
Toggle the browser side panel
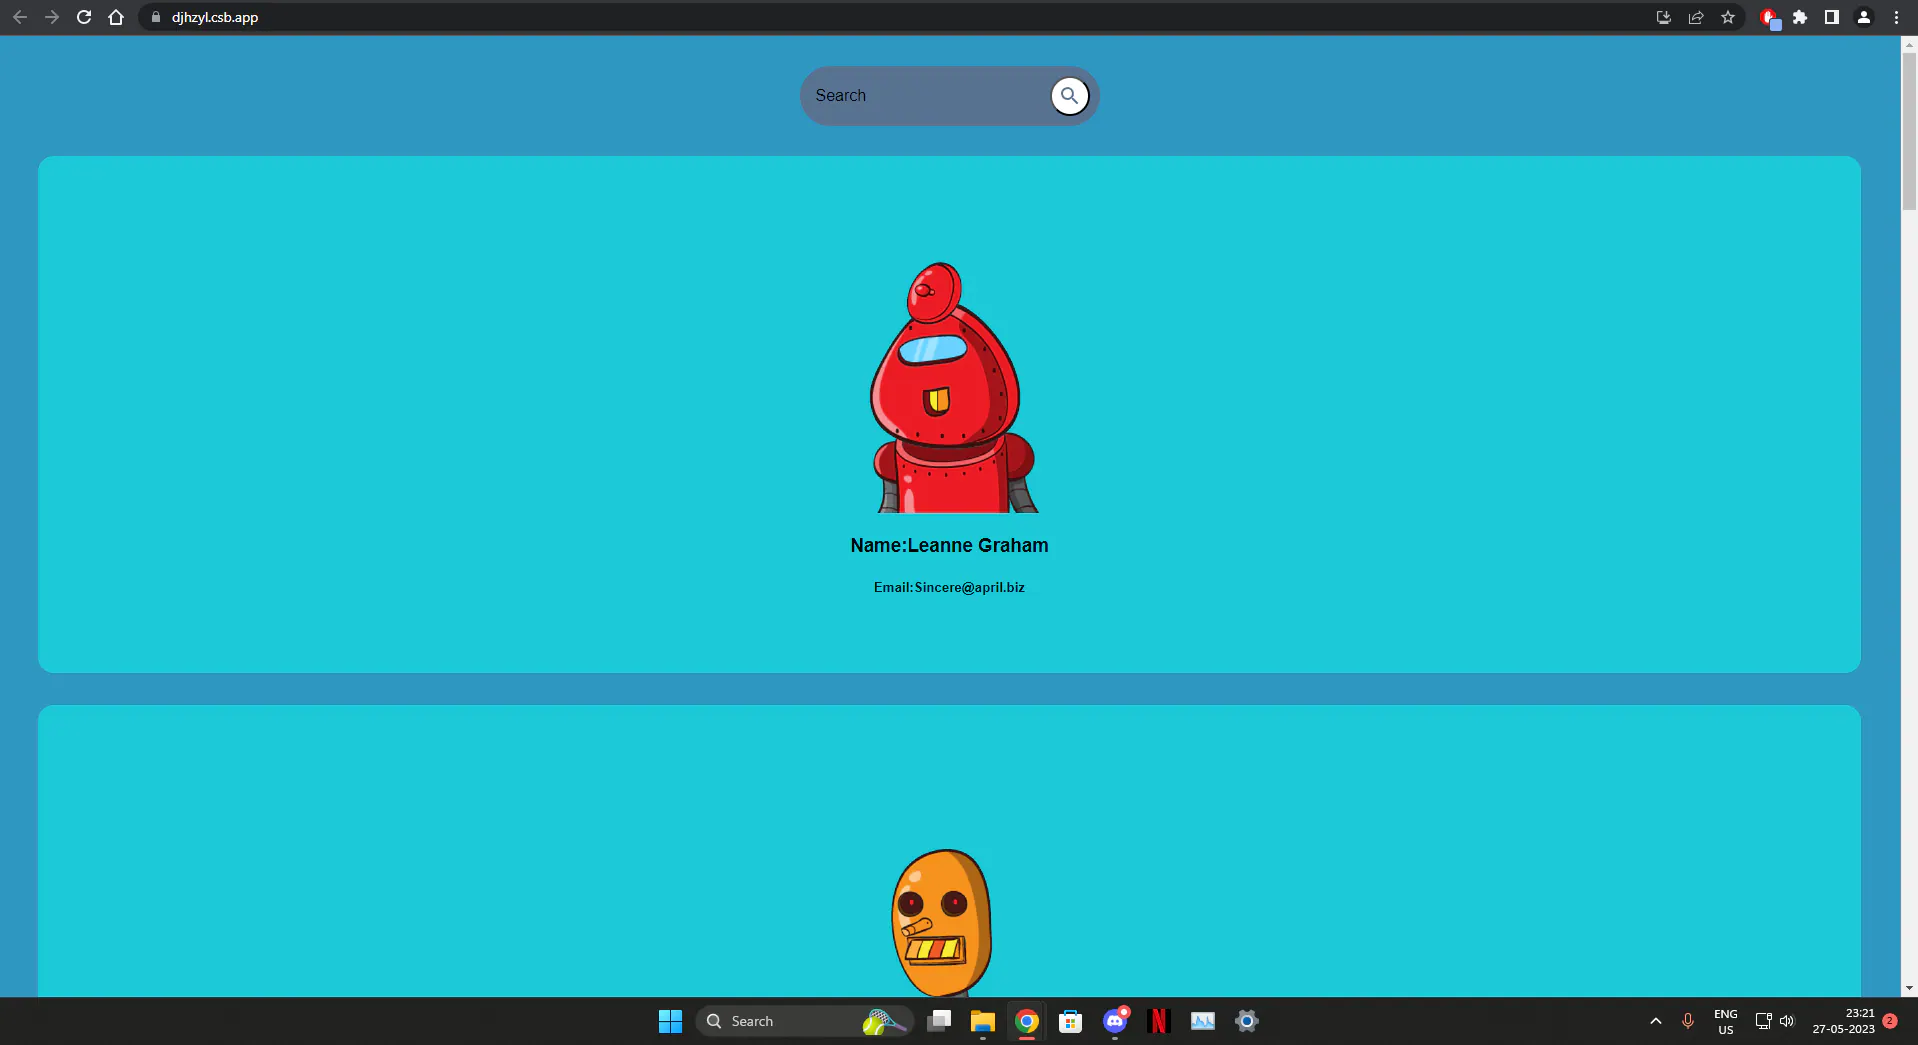(x=1832, y=17)
